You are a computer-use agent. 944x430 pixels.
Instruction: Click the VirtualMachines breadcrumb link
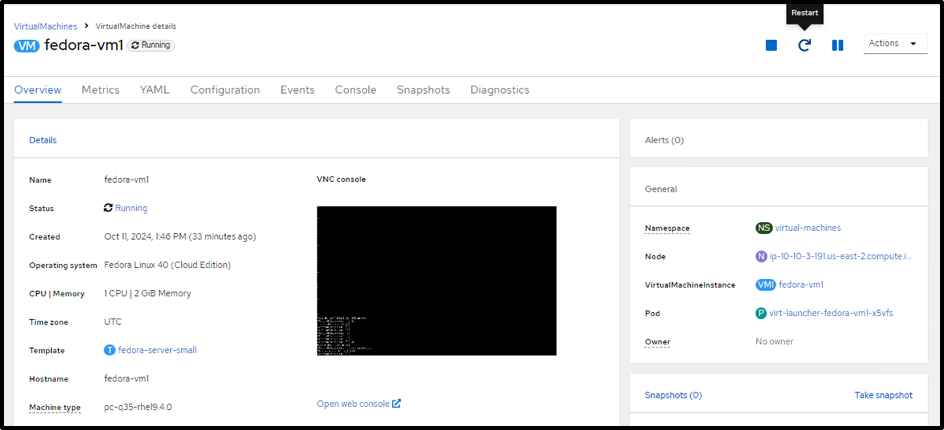point(46,26)
